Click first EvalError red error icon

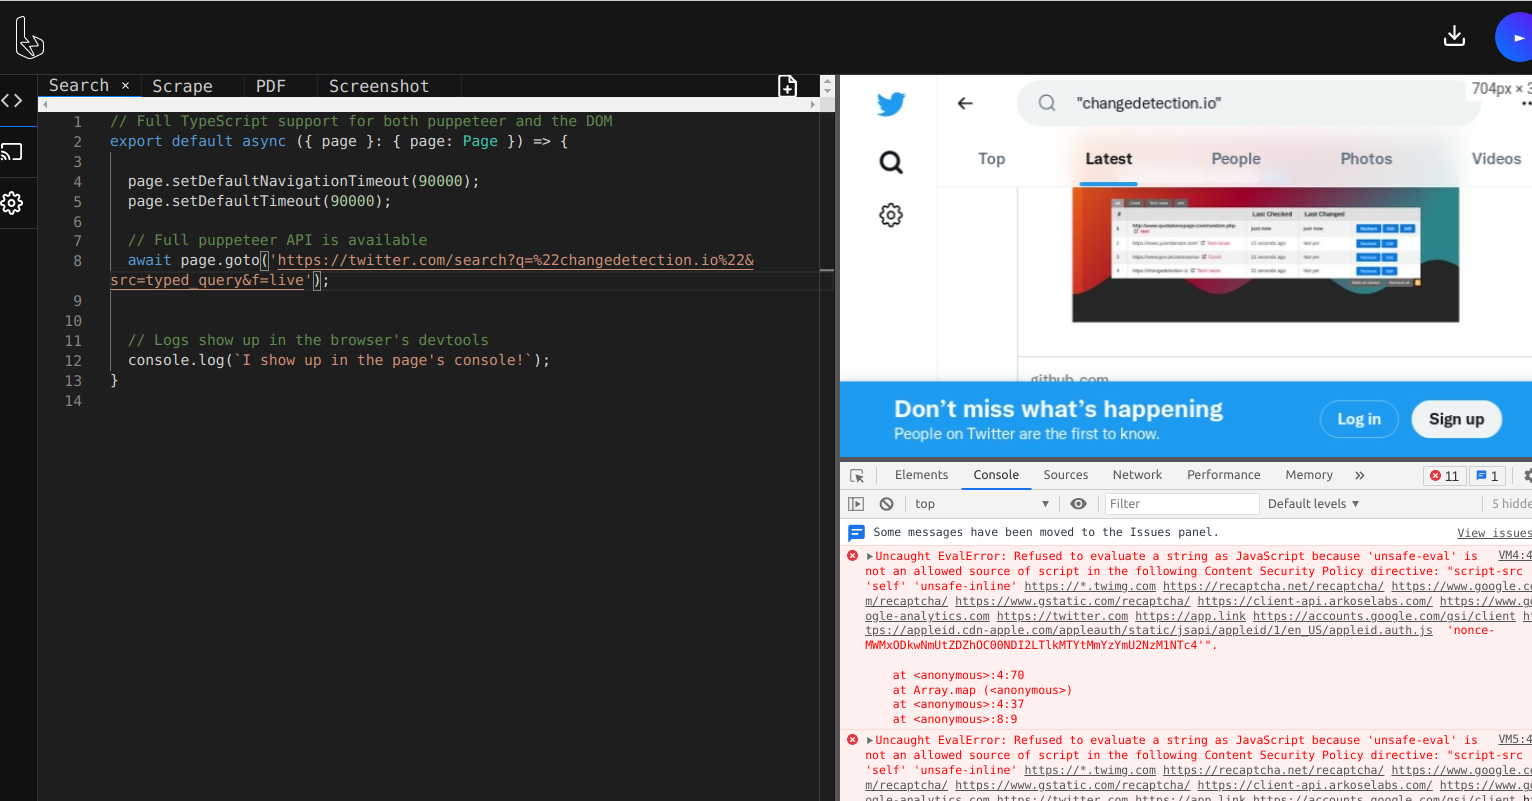[x=853, y=556]
